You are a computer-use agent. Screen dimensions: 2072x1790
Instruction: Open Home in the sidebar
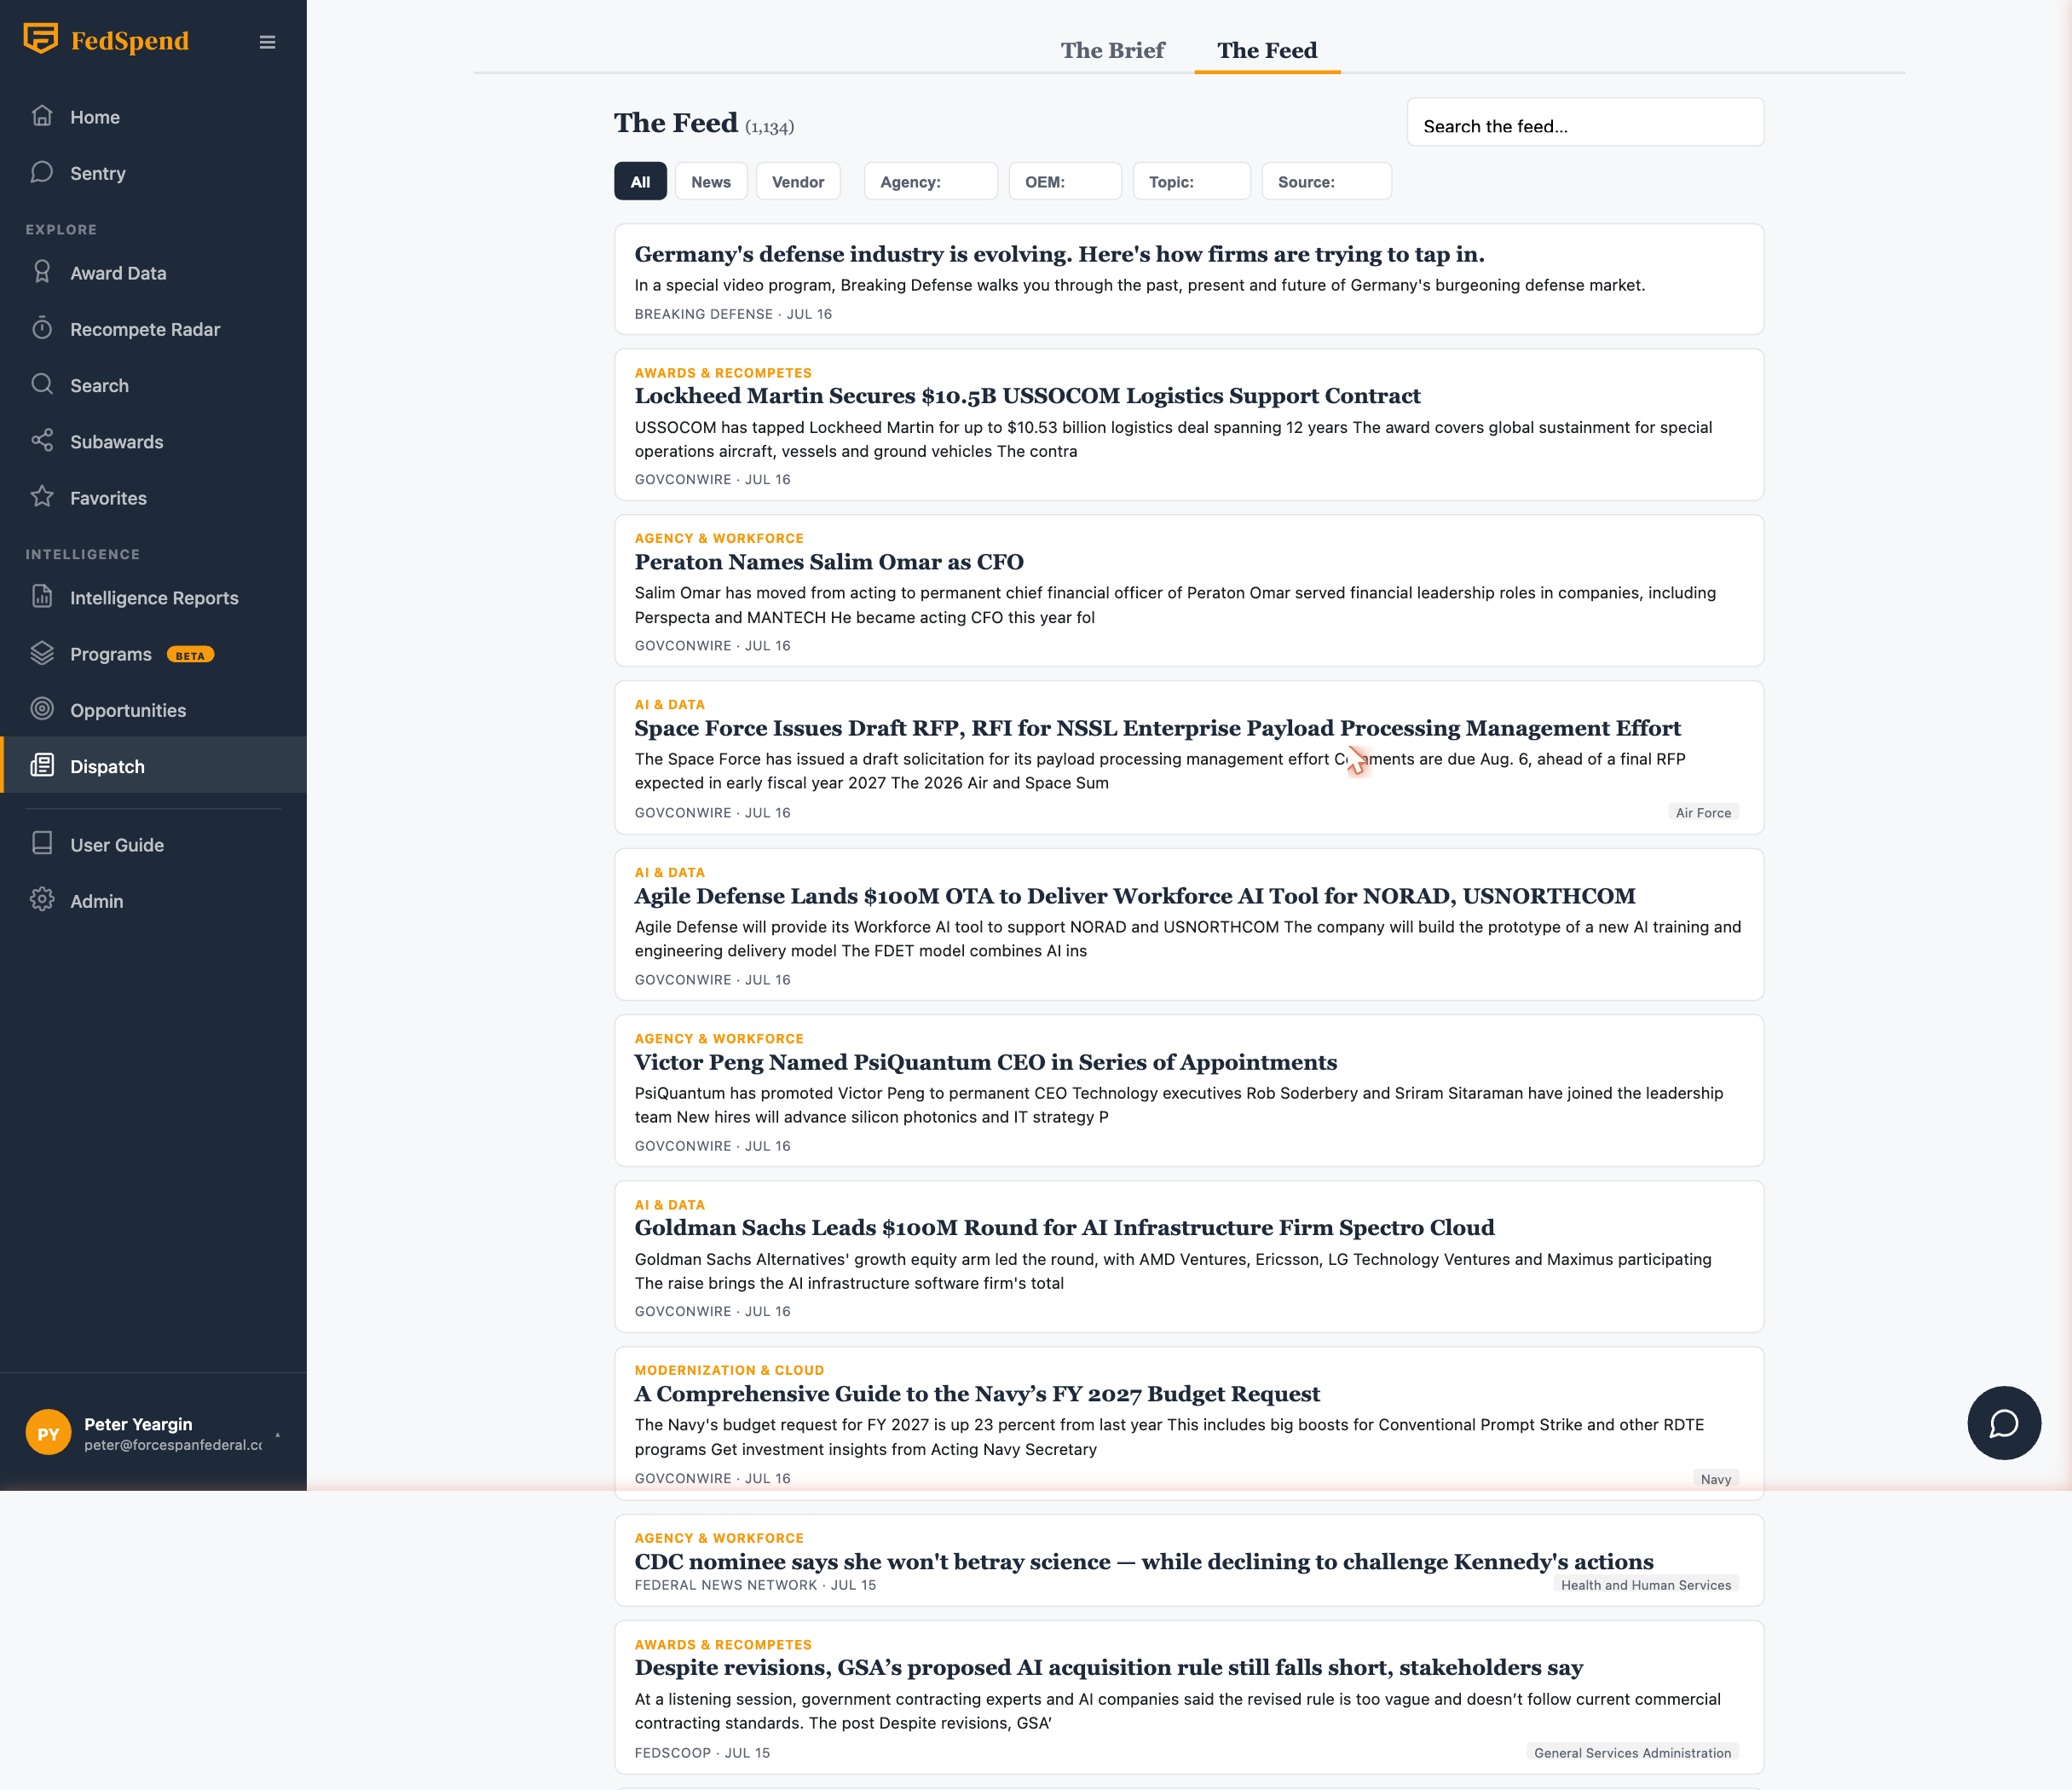click(153, 117)
